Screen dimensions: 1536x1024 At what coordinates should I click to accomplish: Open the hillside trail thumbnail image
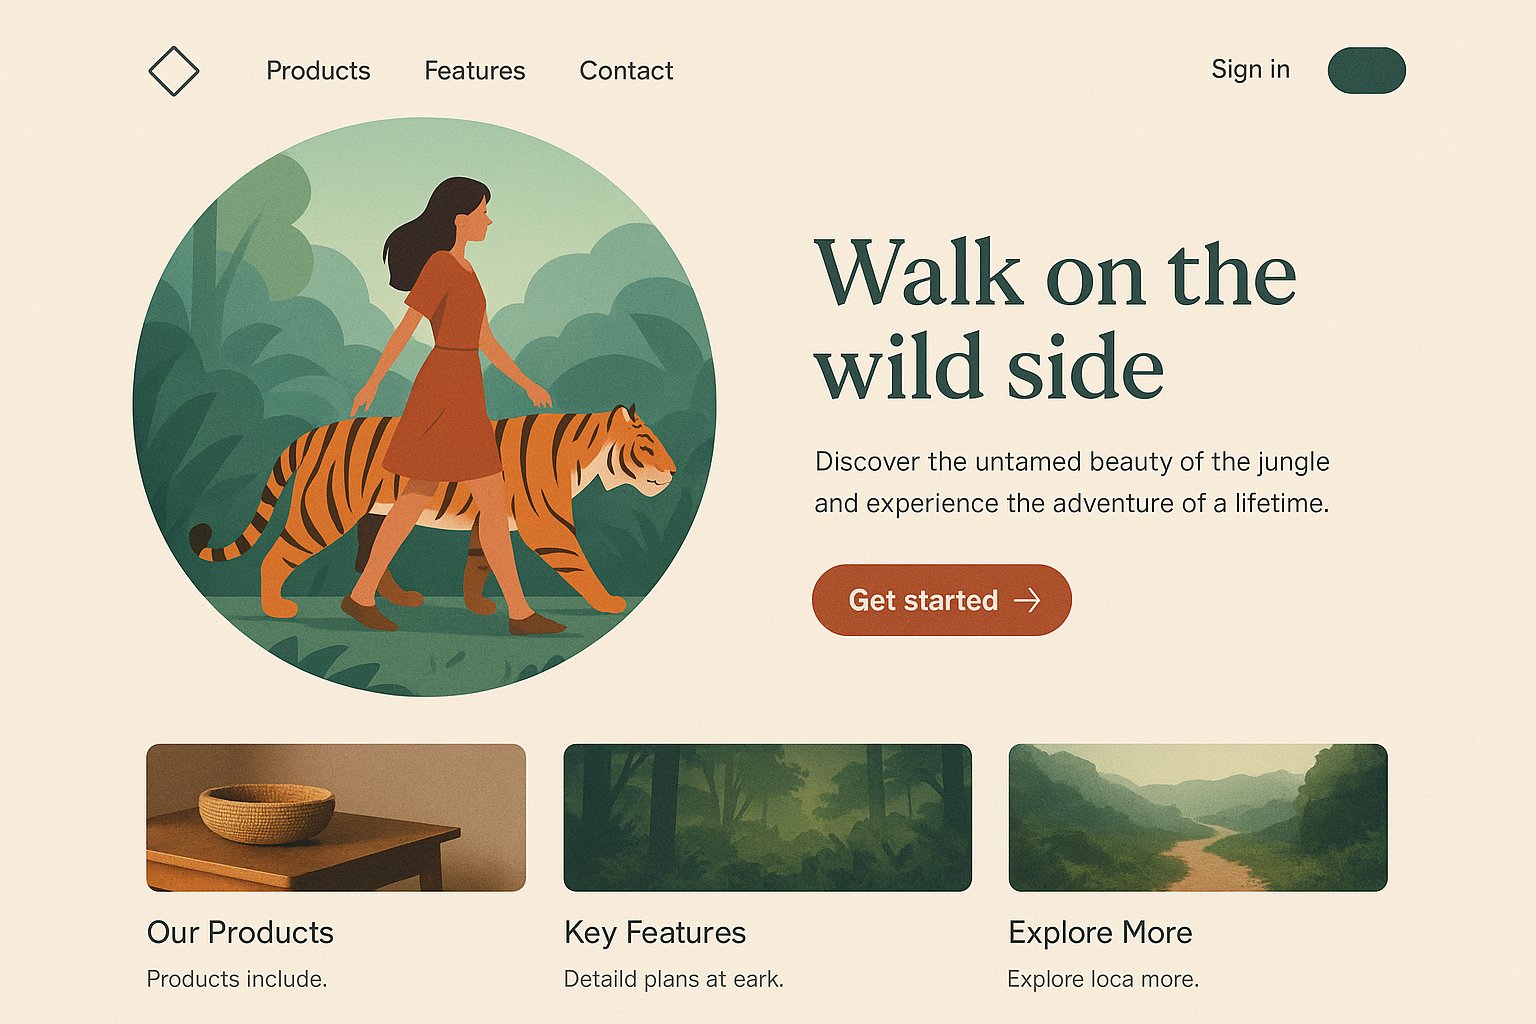(1198, 817)
